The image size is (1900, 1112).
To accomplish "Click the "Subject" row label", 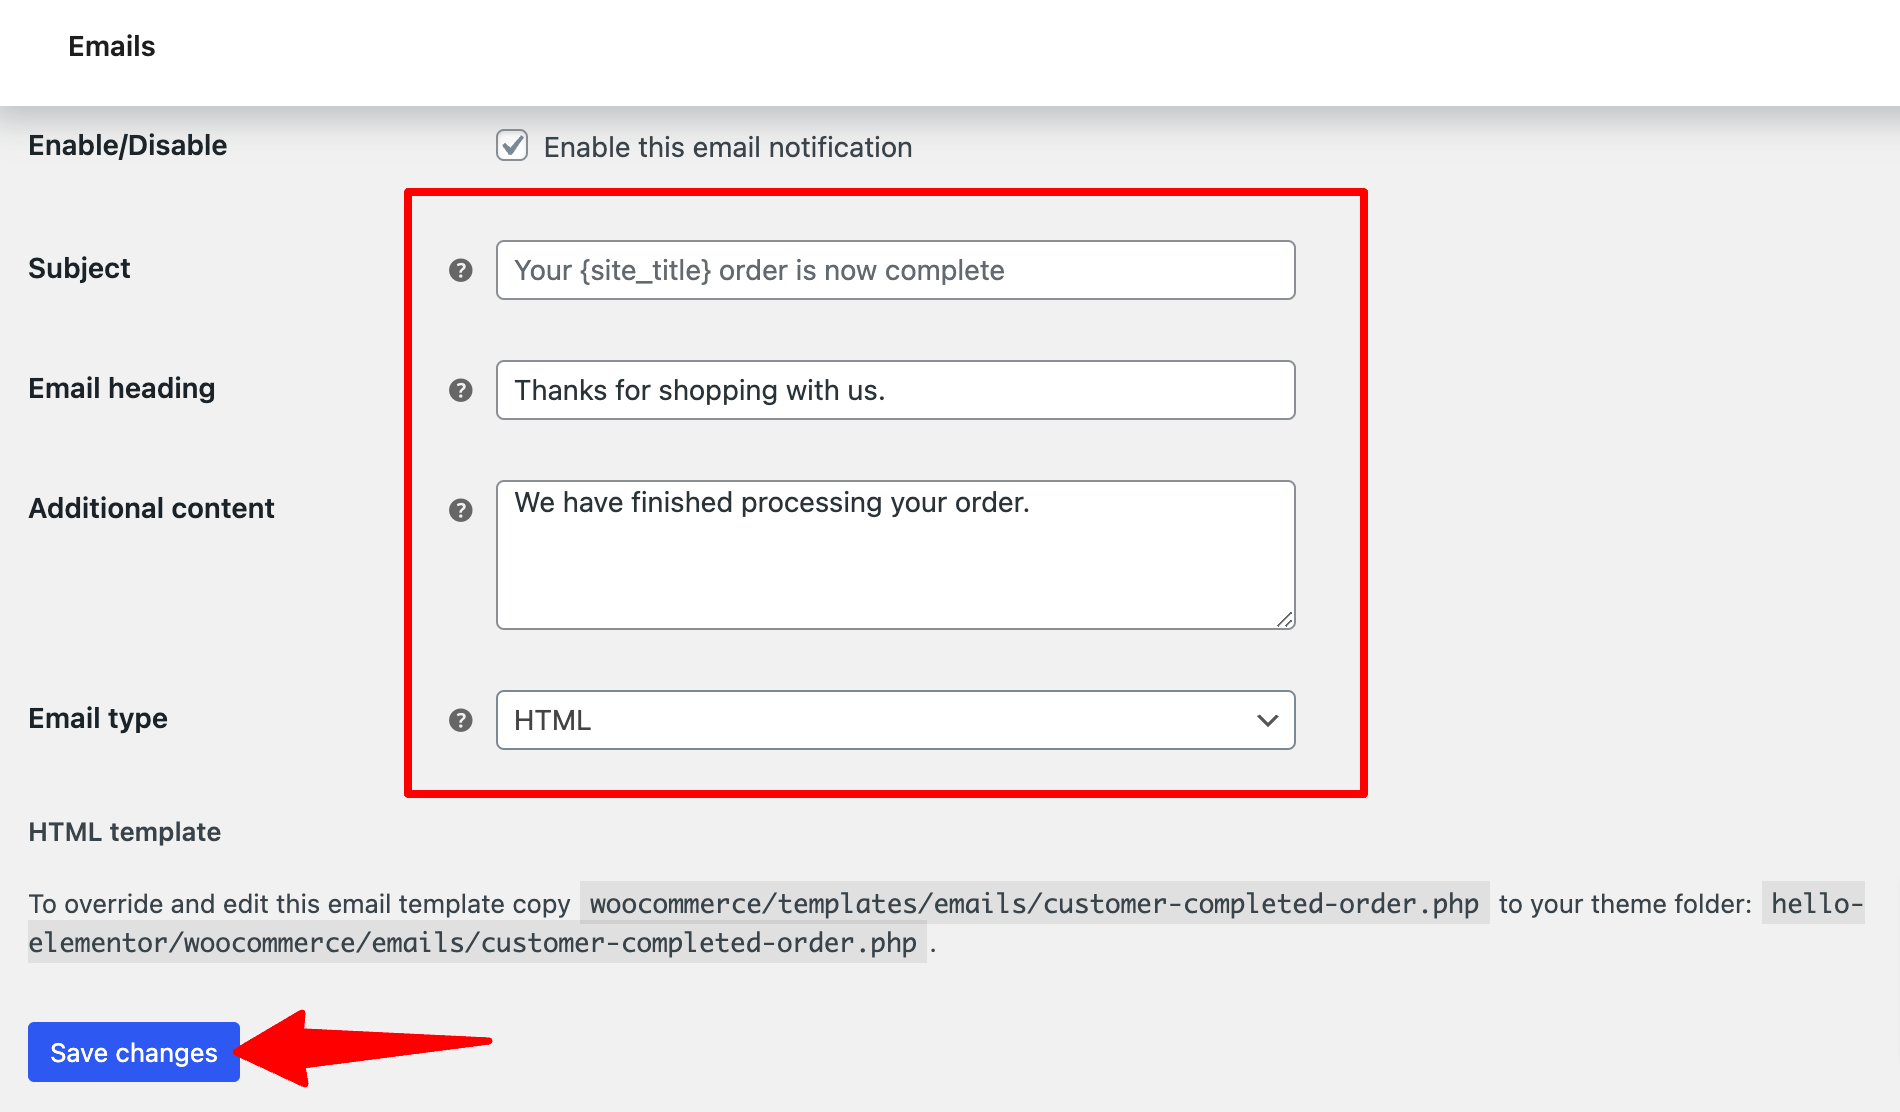I will pos(79,268).
